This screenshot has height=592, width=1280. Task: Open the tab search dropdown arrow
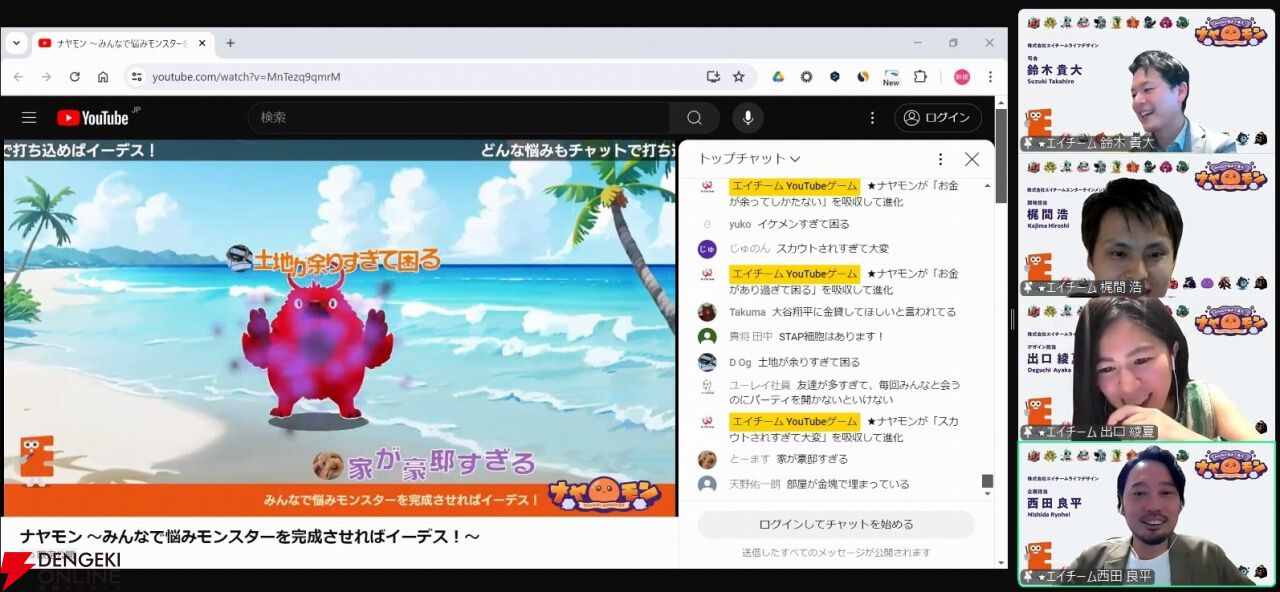(x=16, y=43)
